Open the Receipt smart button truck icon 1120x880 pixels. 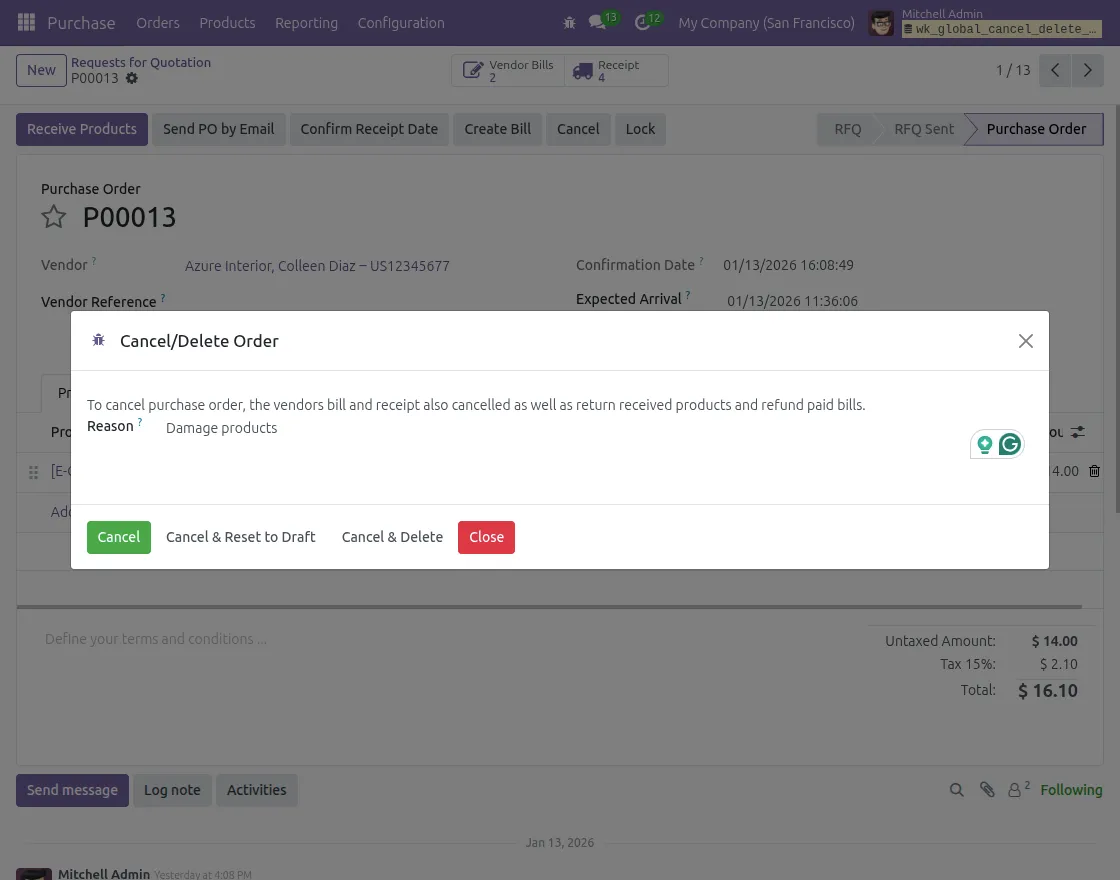583,70
